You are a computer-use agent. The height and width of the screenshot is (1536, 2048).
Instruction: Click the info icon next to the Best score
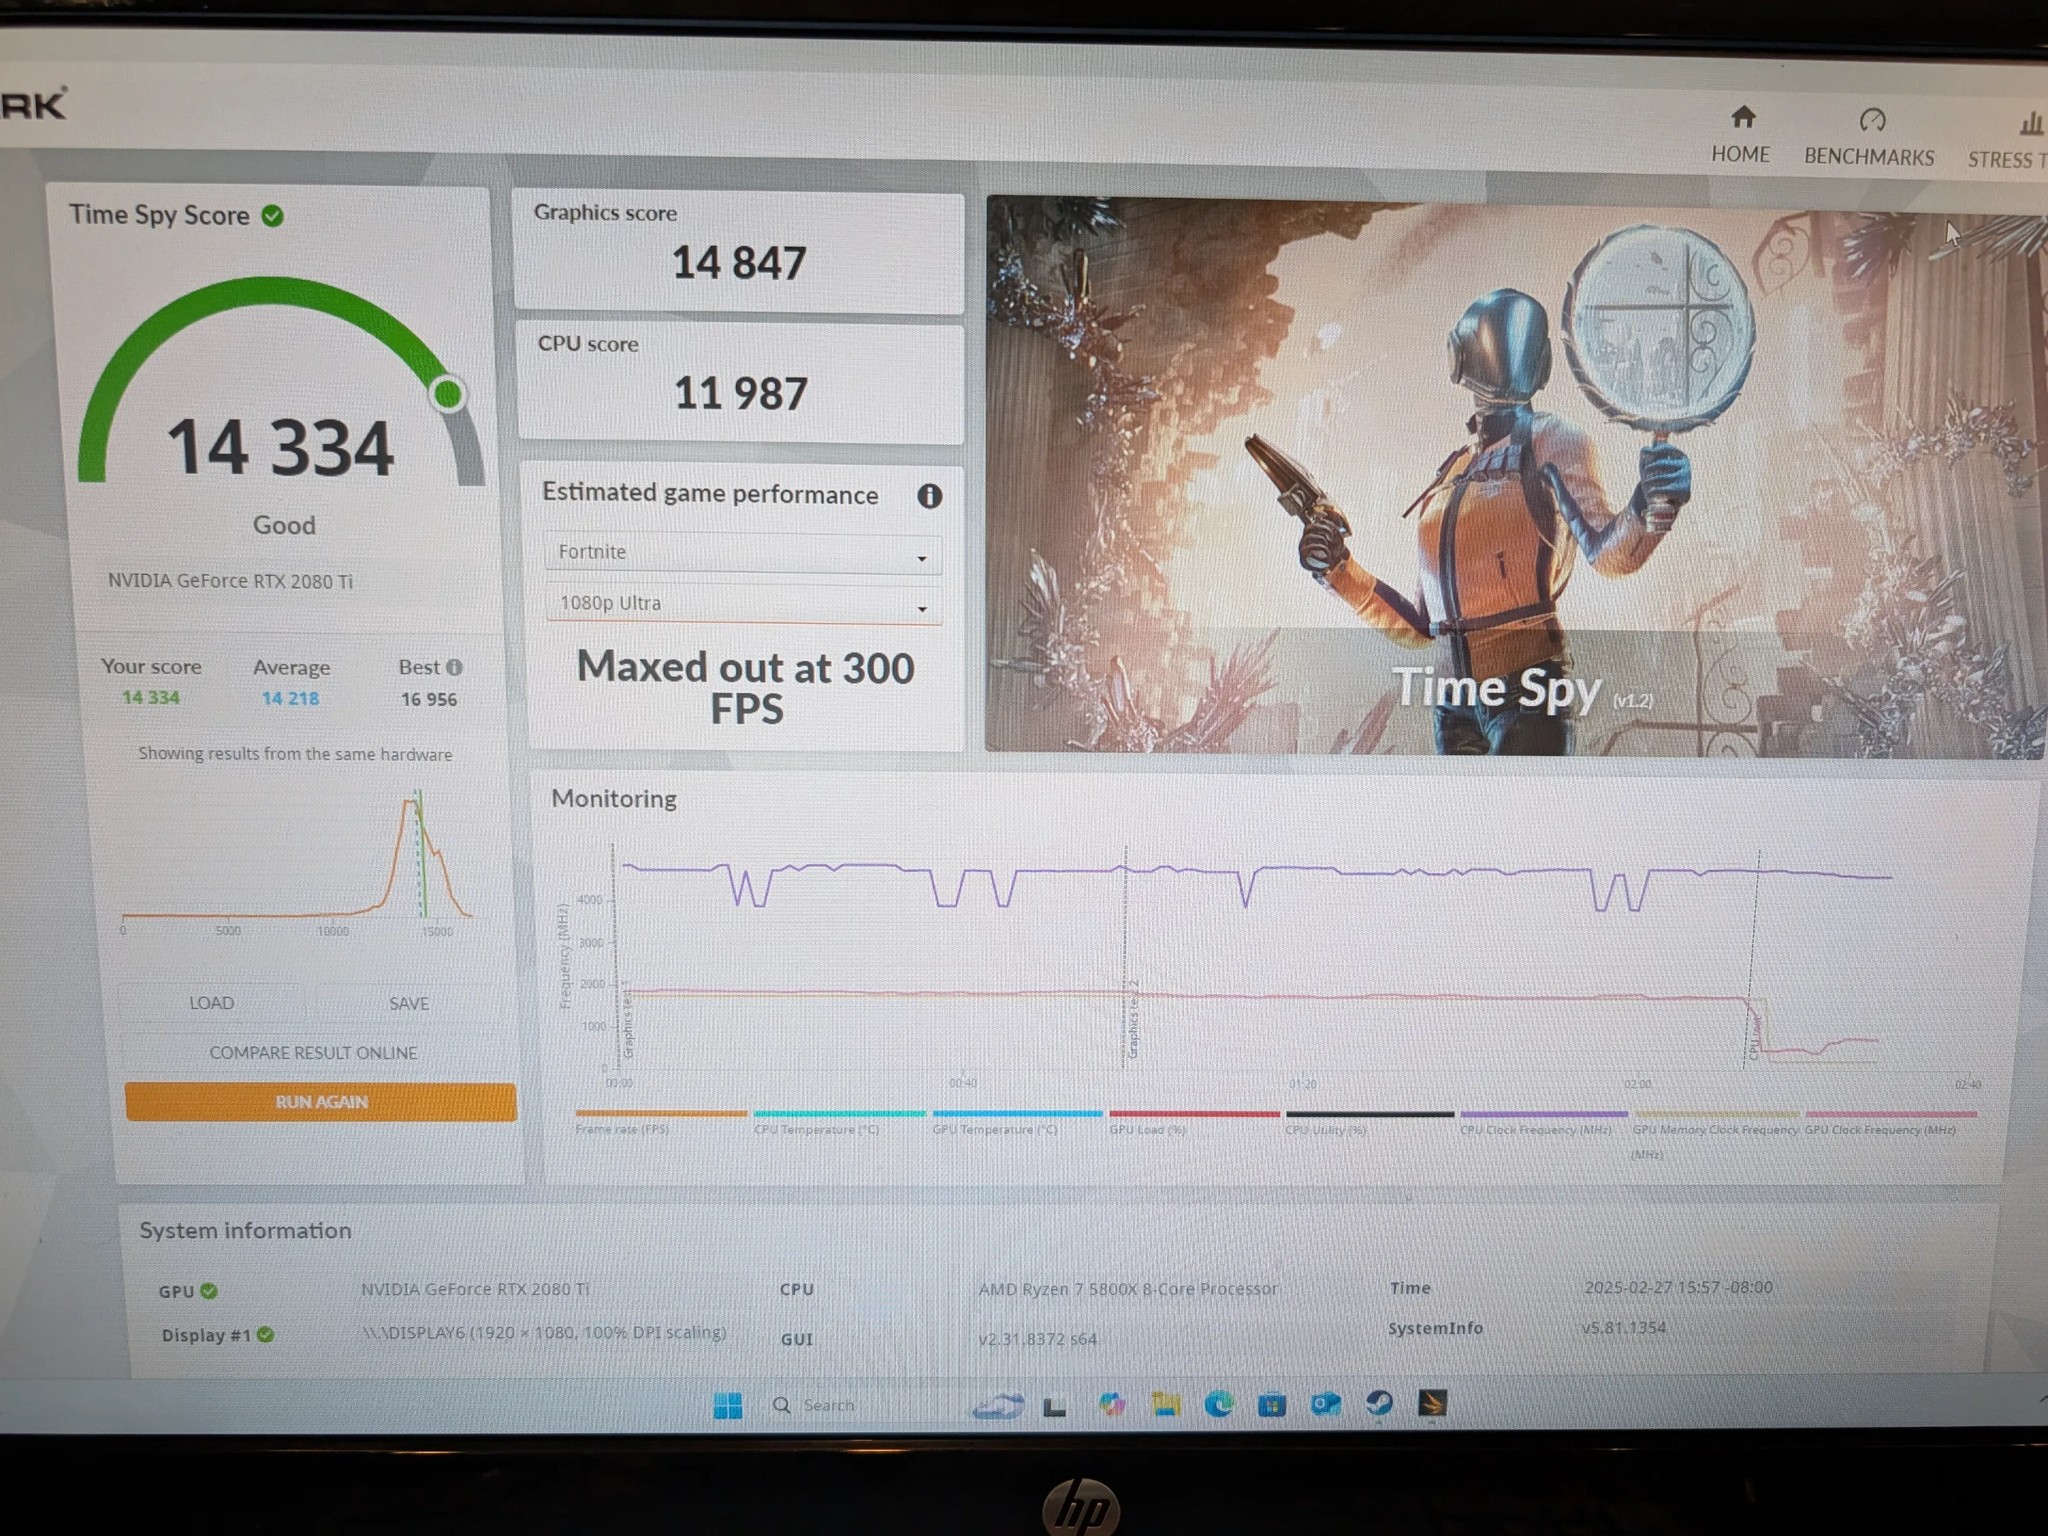455,666
